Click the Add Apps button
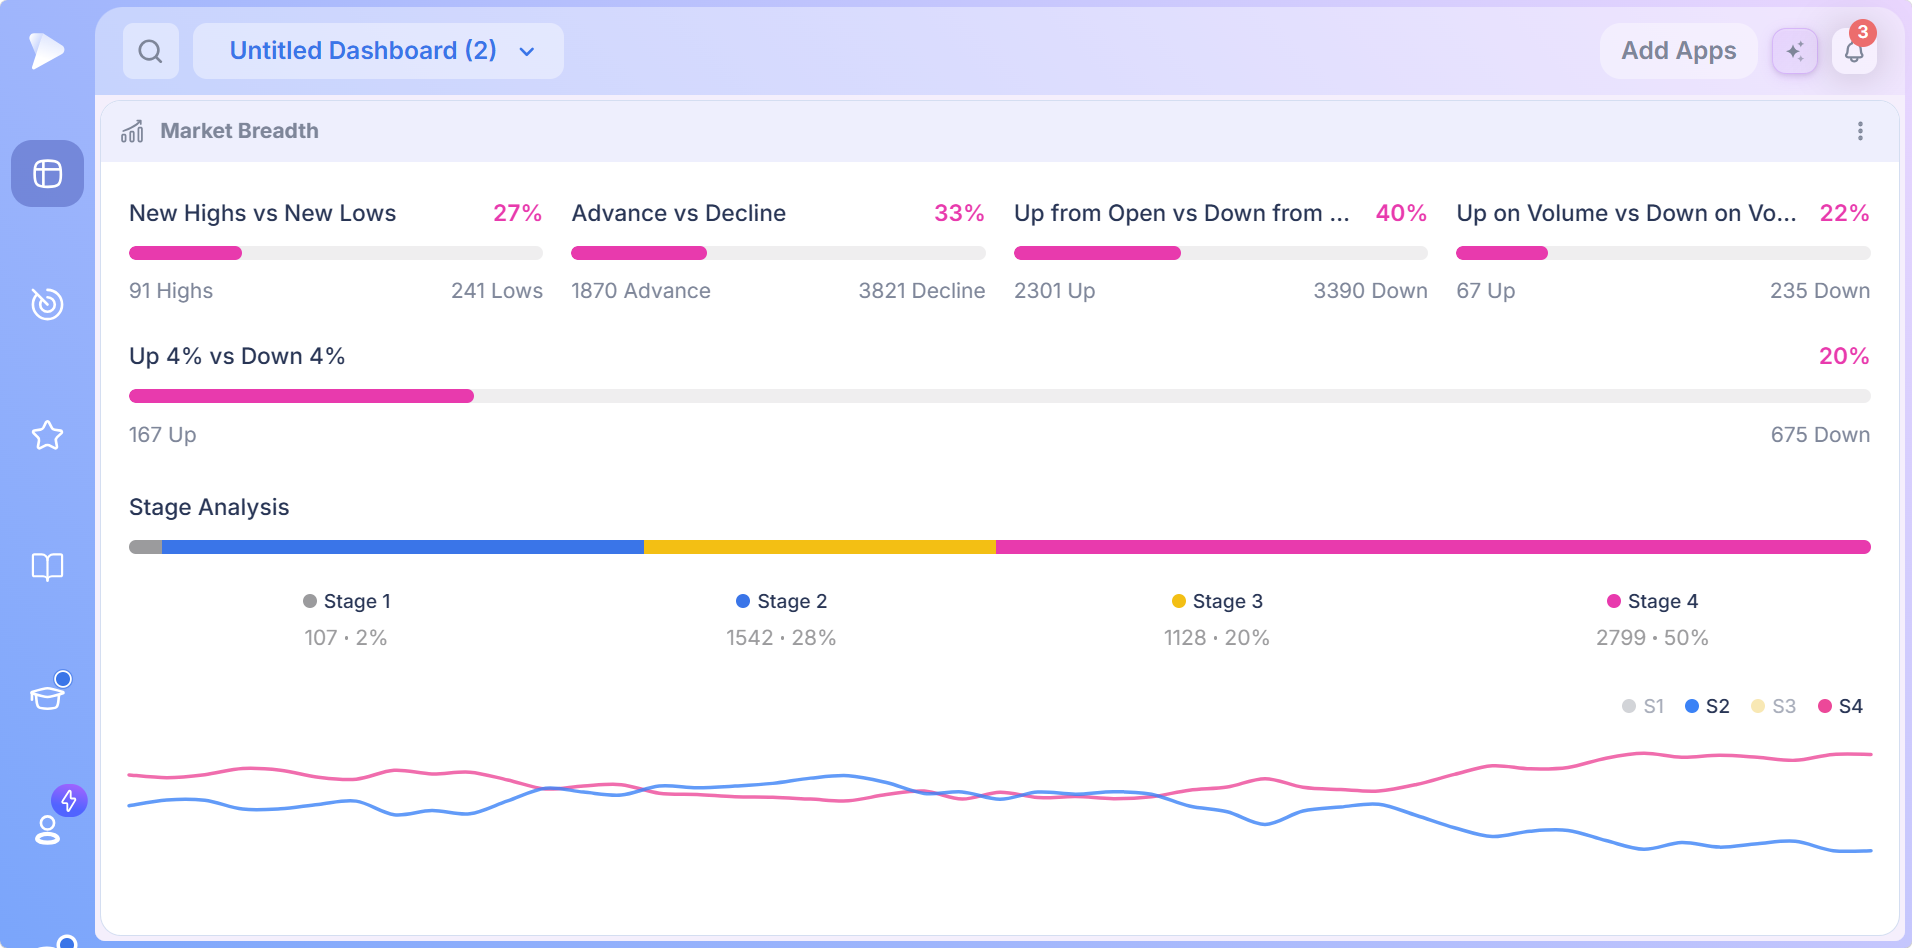The width and height of the screenshot is (1912, 948). (x=1678, y=51)
